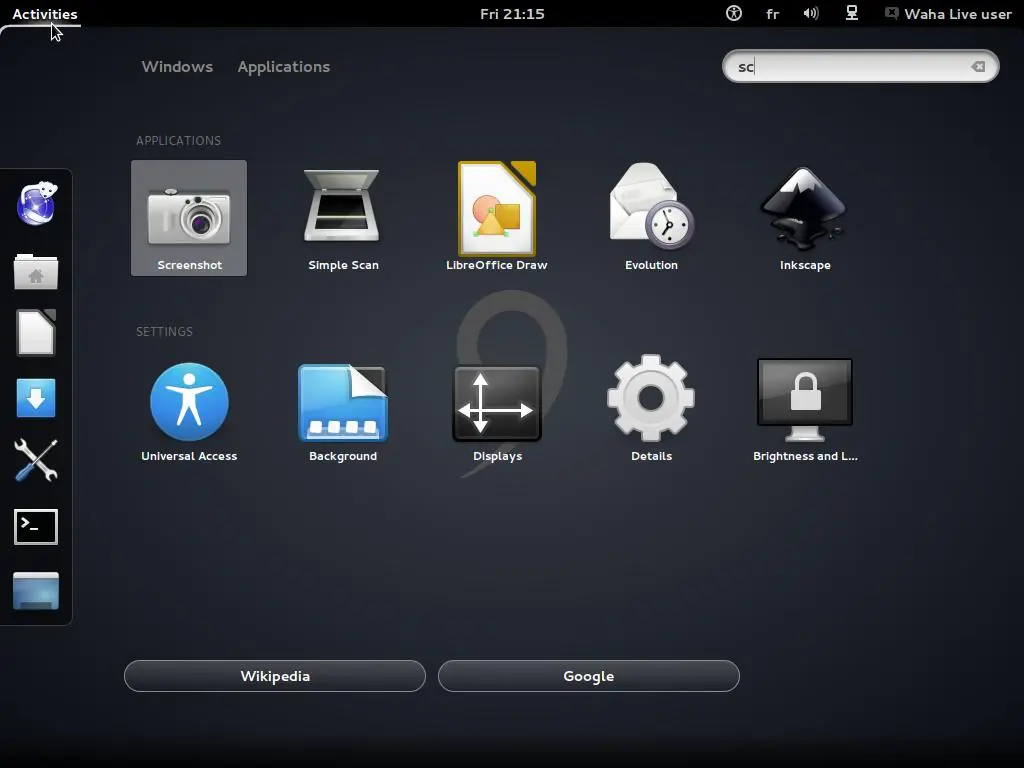Switch to the Applications view
The width and height of the screenshot is (1024, 768).
[x=283, y=67]
